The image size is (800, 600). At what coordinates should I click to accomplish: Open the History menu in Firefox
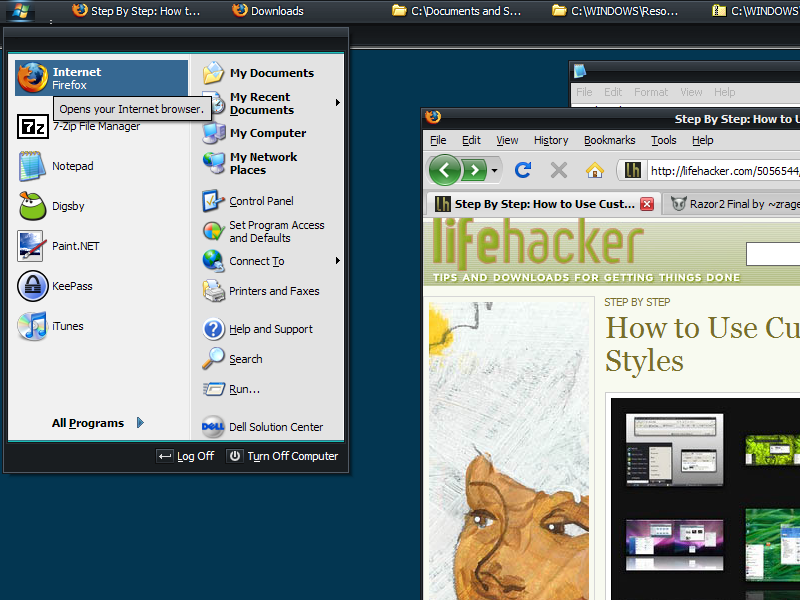[x=550, y=141]
